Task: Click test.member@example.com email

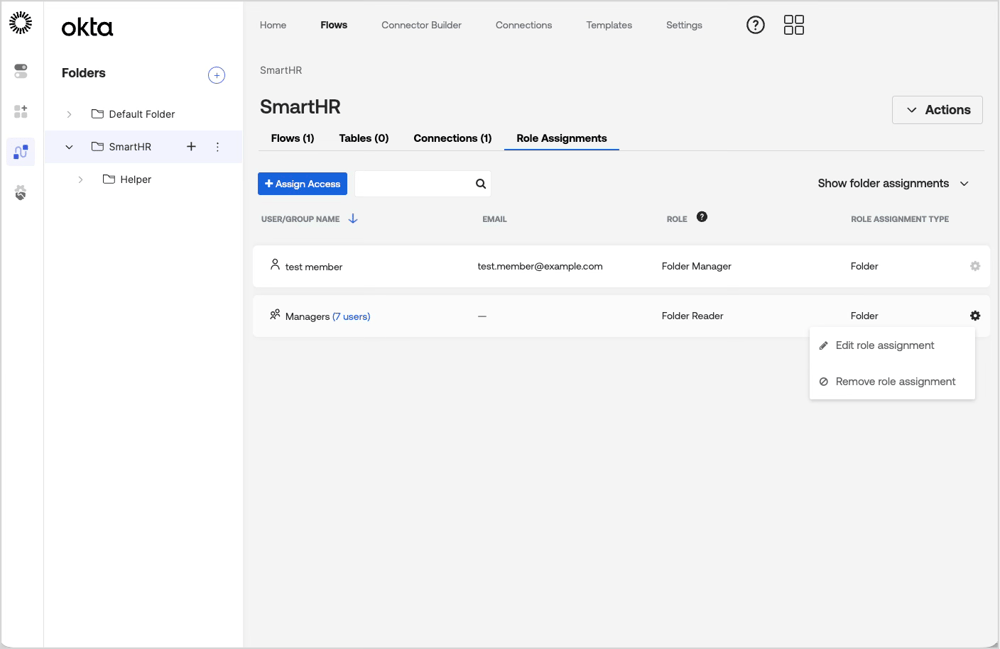Action: tap(540, 266)
